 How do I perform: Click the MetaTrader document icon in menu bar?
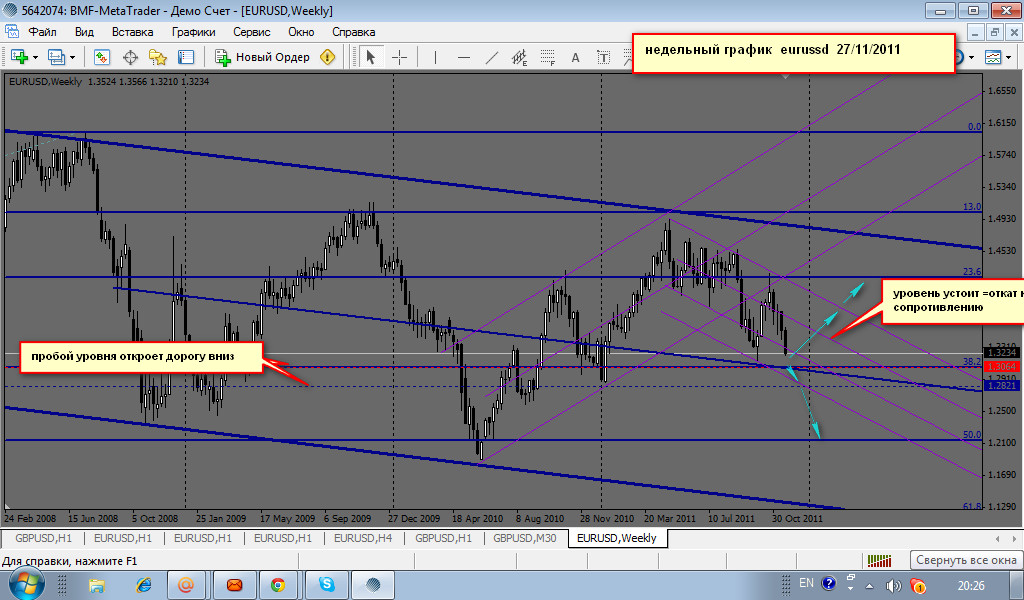[x=12, y=31]
